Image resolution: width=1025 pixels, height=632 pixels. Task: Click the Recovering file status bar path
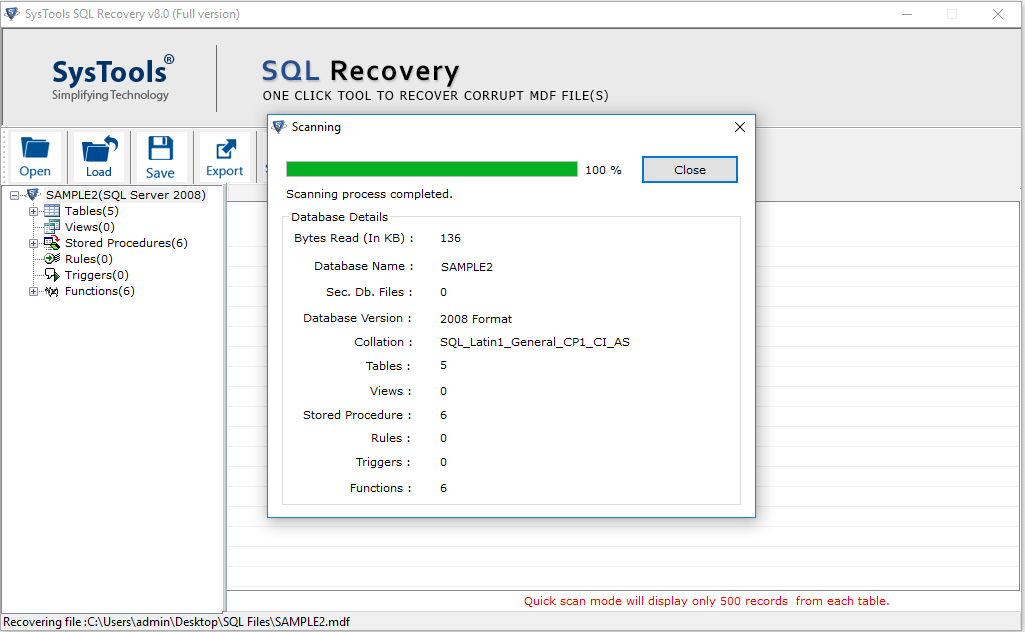(176, 622)
